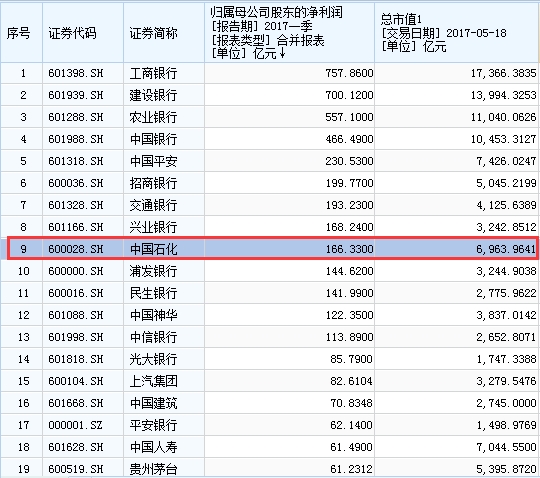Click market cap value 3,837.0142

tap(506, 315)
